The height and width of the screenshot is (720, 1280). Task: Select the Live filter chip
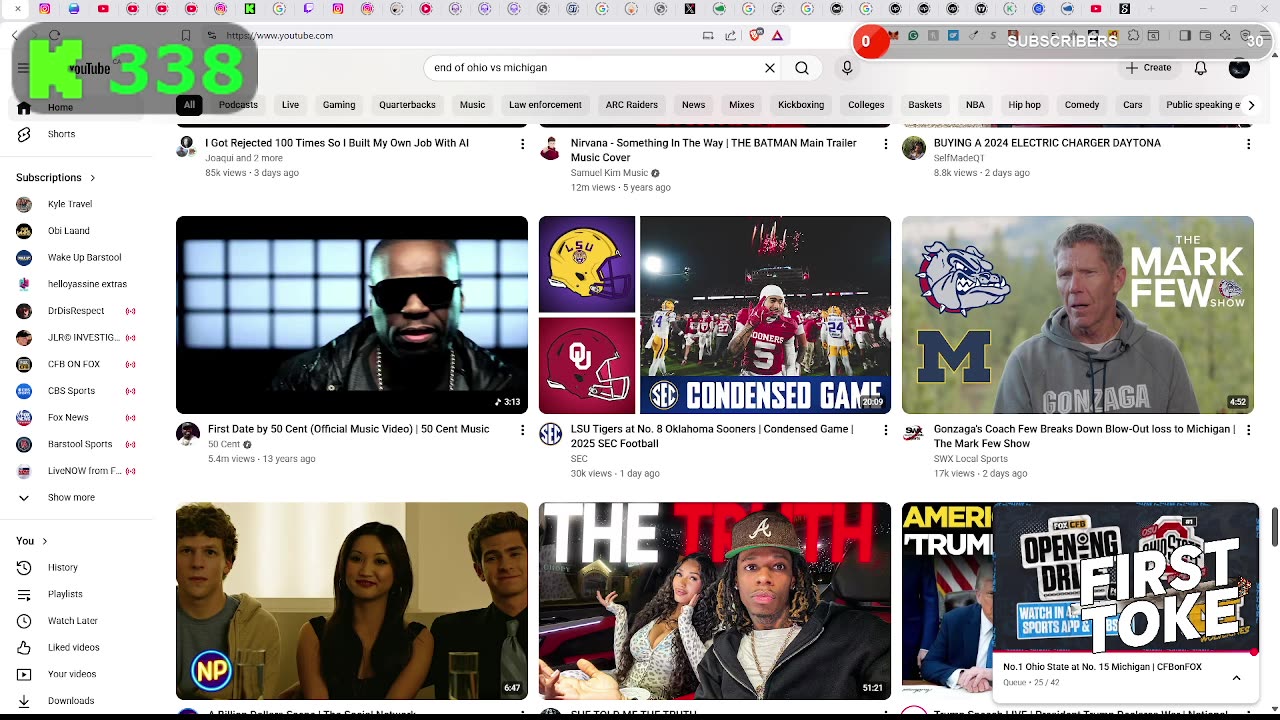290,105
